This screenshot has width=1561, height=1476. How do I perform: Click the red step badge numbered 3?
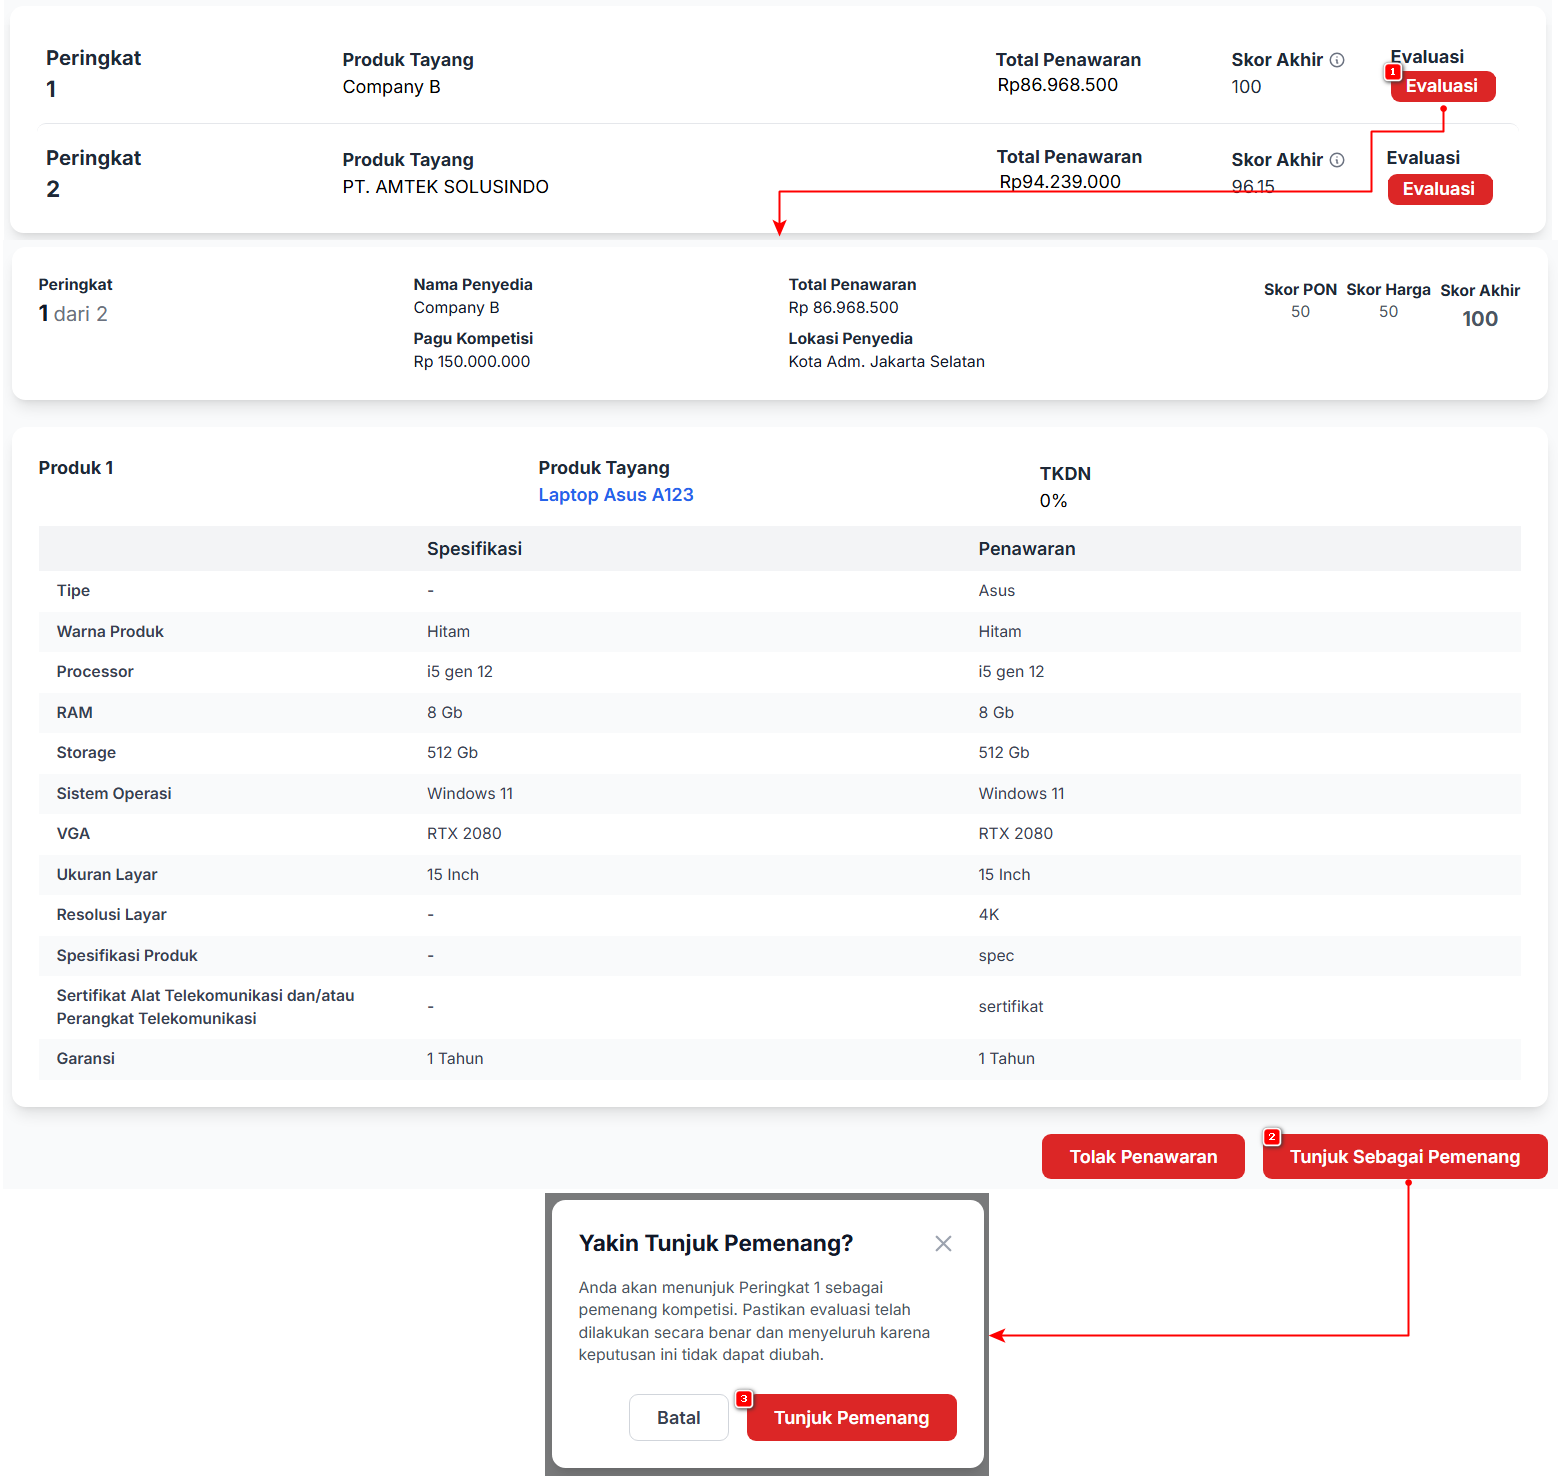point(744,1399)
